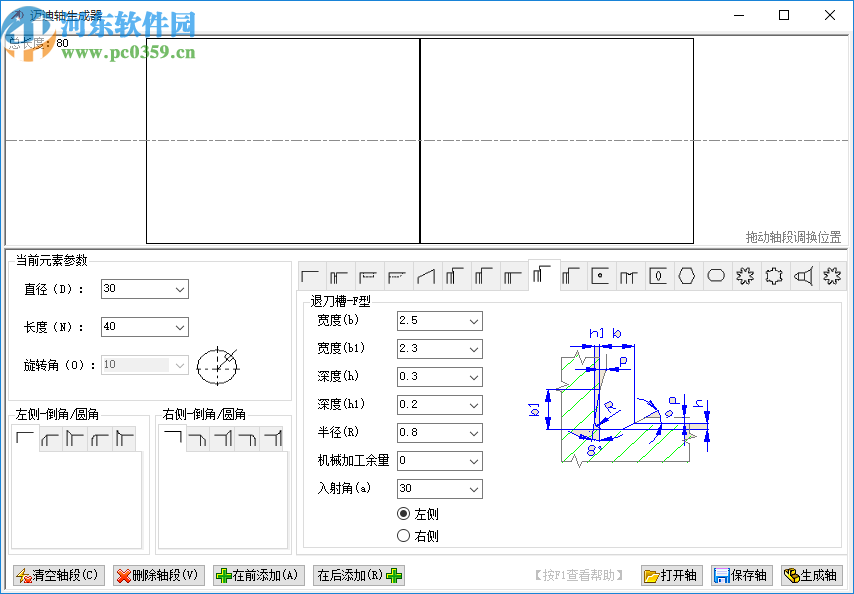Screen dimensions: 854x594
Task: Select the sound-cone segment icon near the right
Action: (x=801, y=275)
